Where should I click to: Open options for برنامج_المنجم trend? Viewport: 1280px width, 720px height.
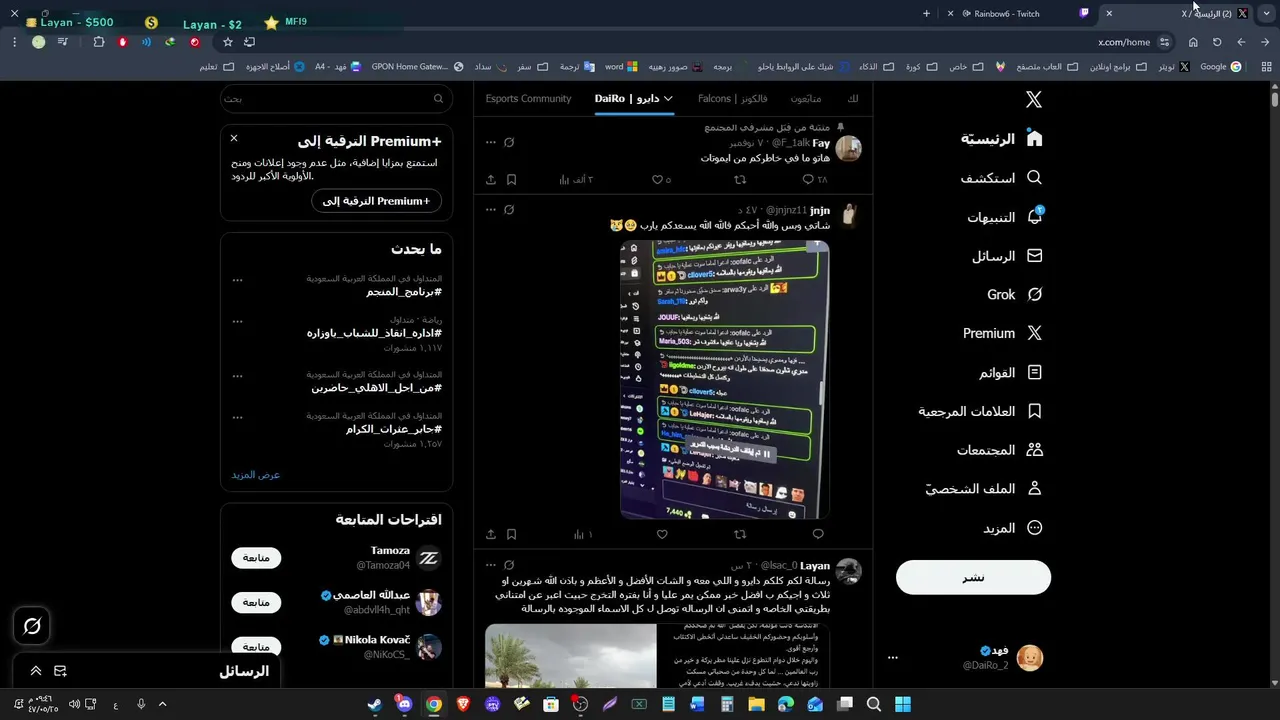point(237,280)
